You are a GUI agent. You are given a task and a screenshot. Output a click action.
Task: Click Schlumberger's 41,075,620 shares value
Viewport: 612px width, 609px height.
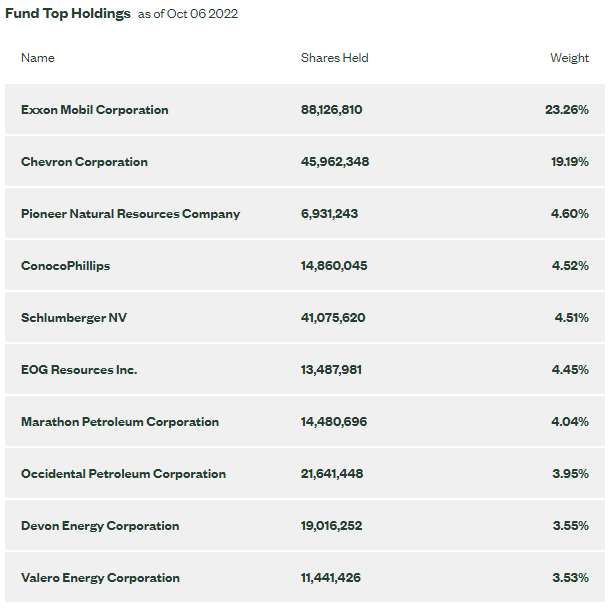(x=333, y=318)
